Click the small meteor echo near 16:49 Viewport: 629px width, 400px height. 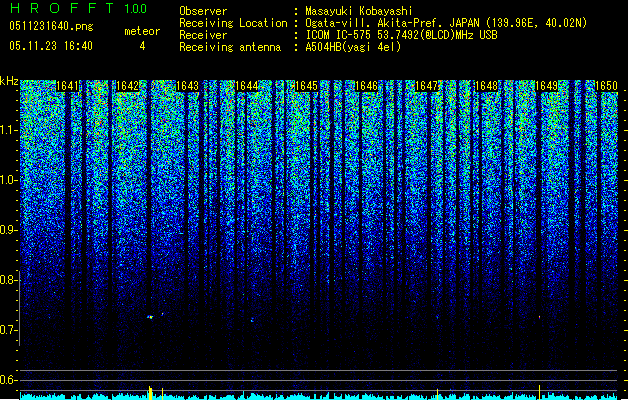pos(540,317)
